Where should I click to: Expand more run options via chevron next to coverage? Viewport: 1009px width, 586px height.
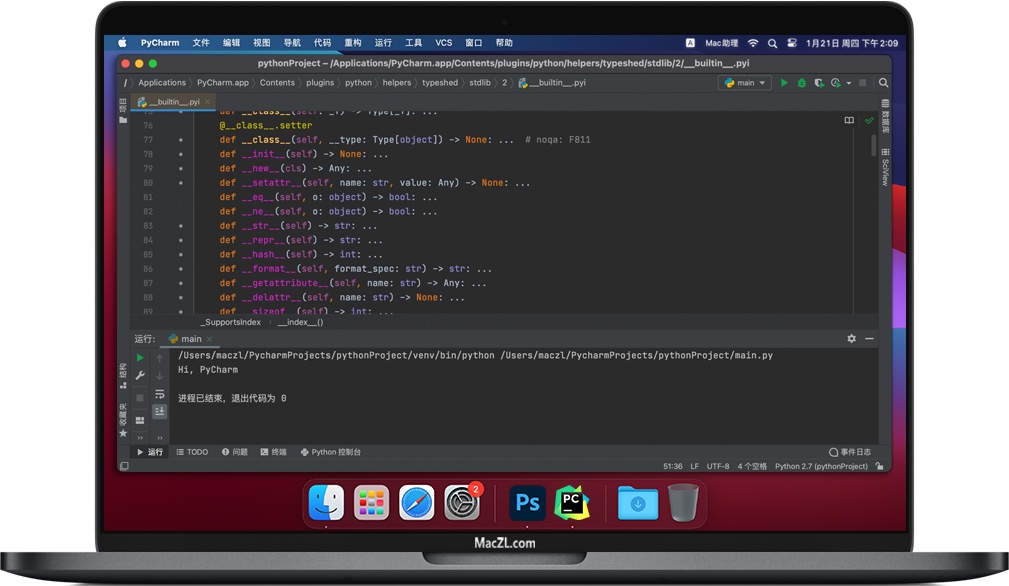click(847, 84)
